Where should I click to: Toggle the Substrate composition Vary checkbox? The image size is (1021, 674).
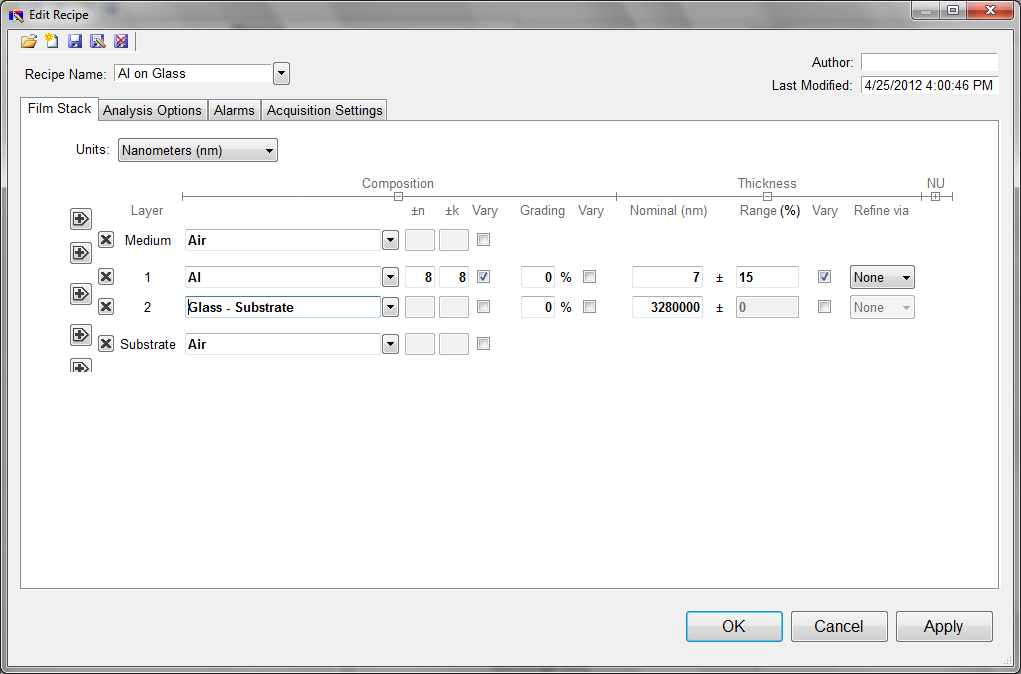483,344
